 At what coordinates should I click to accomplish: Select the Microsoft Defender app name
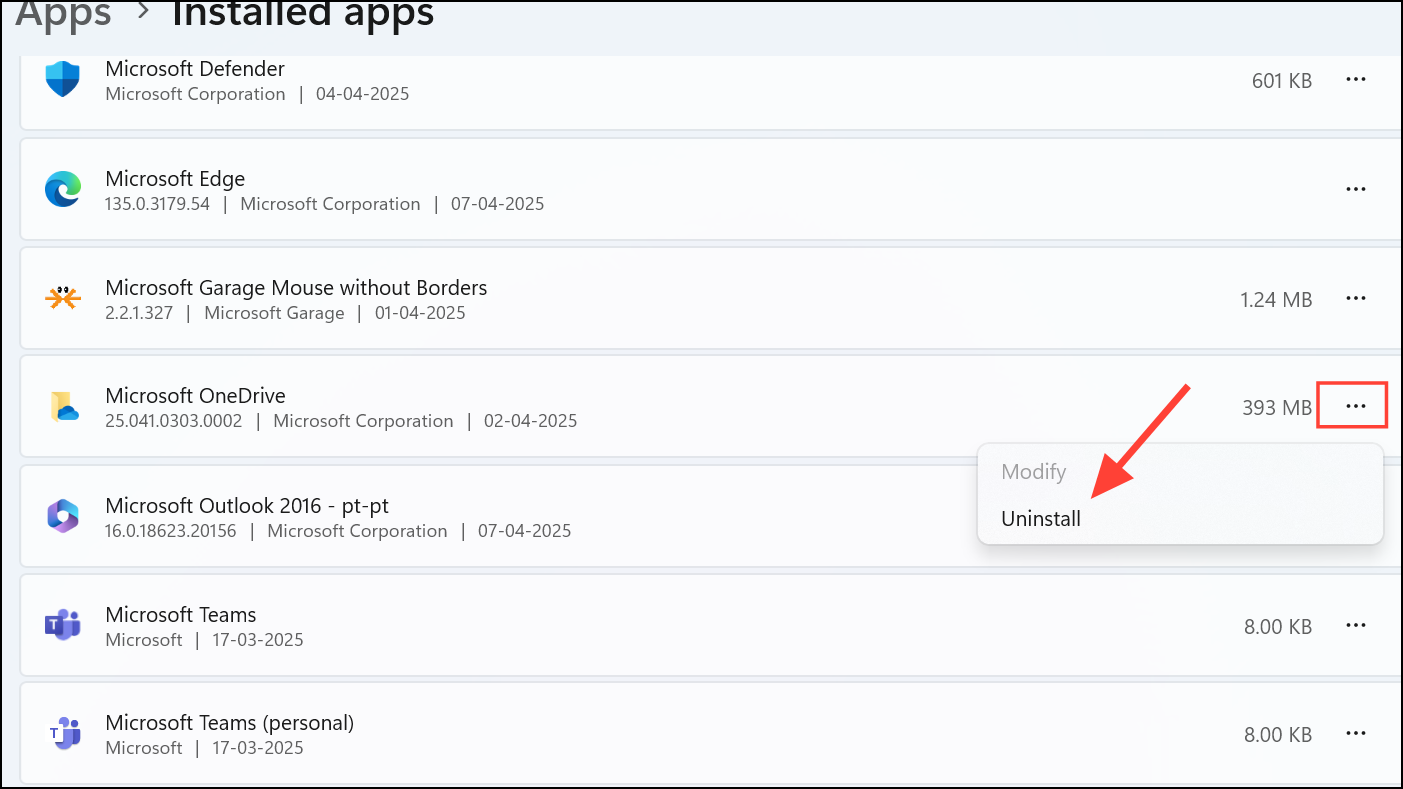click(x=195, y=69)
